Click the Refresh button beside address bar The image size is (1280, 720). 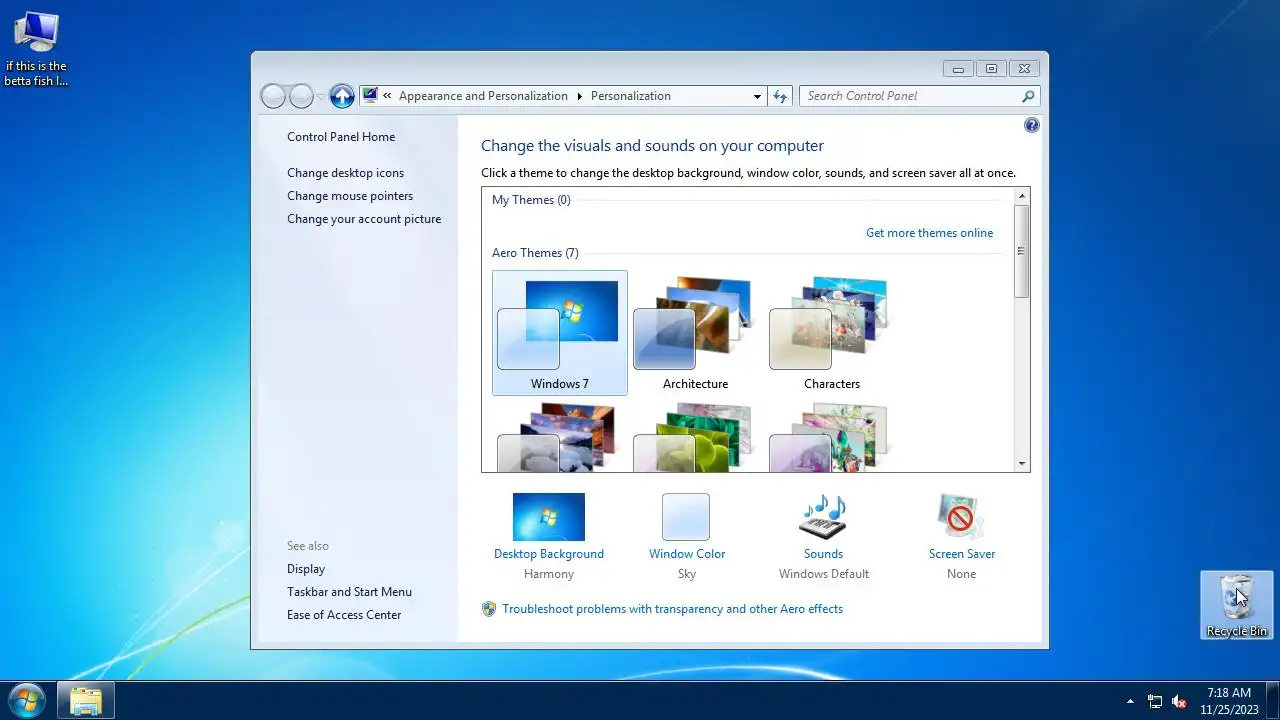coord(781,96)
